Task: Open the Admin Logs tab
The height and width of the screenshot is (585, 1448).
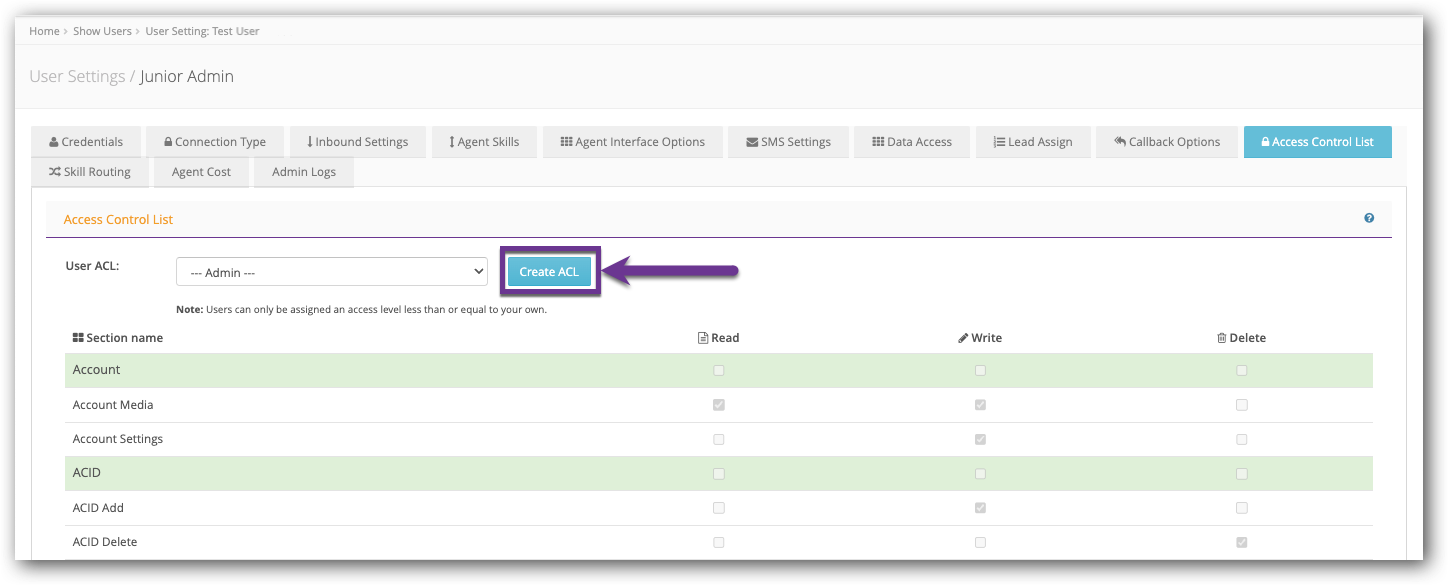Action: [303, 171]
